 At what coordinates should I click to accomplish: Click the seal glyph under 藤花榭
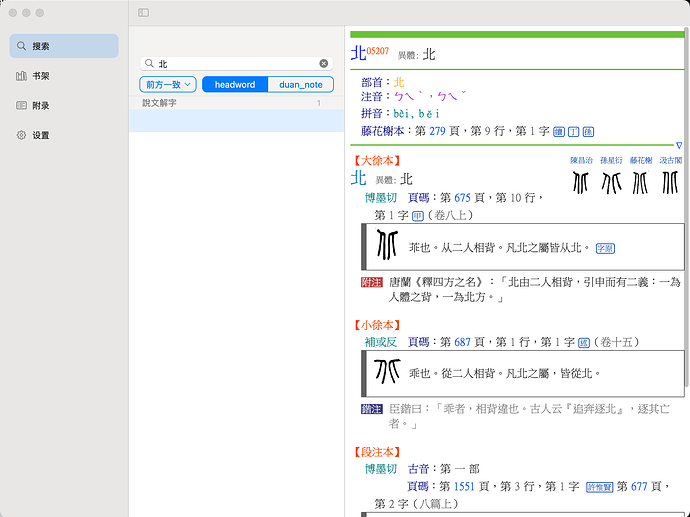[x=640, y=183]
